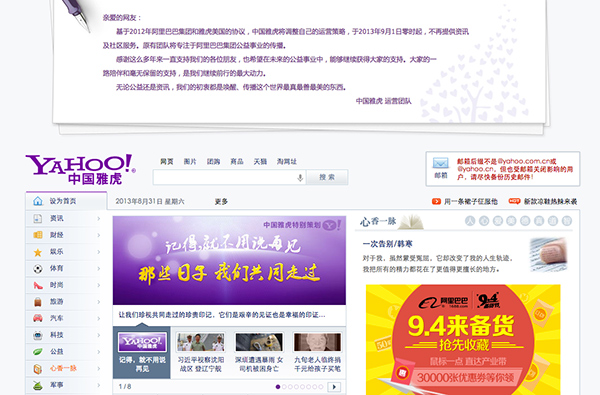The image size is (600, 395).
Task: Click the red car 汽车 icon
Action: coord(38,318)
